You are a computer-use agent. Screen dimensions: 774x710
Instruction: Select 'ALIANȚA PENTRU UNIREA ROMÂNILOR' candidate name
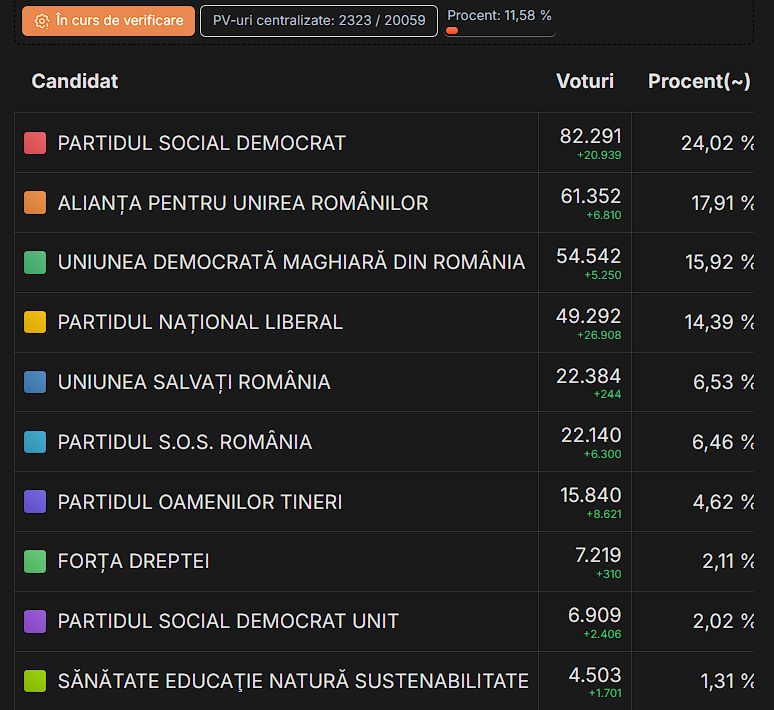point(243,203)
